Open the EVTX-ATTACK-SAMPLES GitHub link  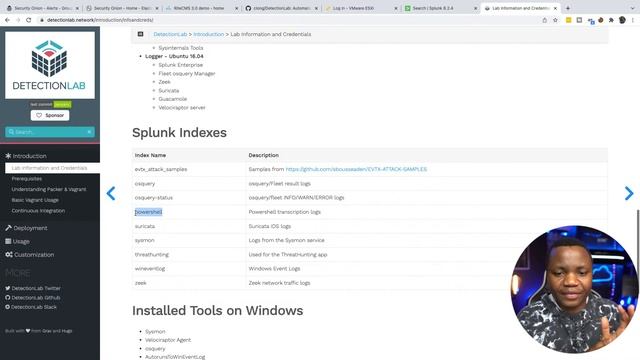click(x=356, y=169)
